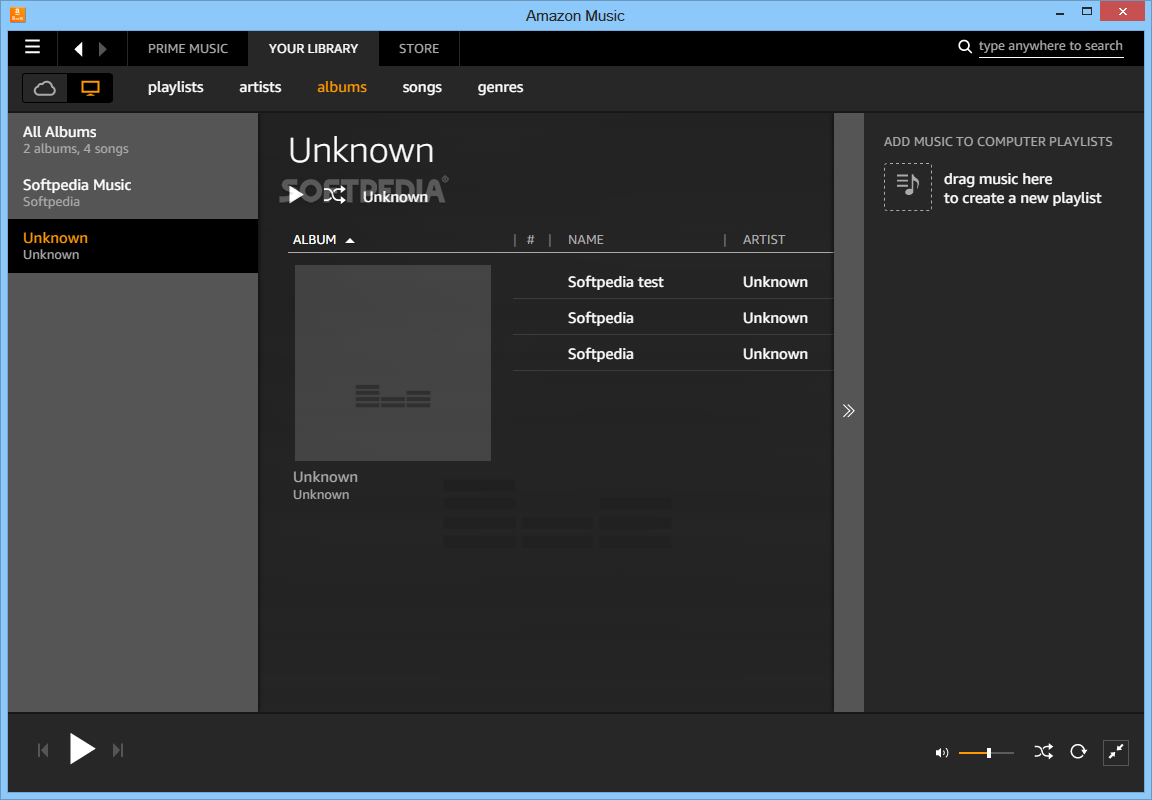Screen dimensions: 1152x800
Task: Show playlists in library
Action: point(176,87)
